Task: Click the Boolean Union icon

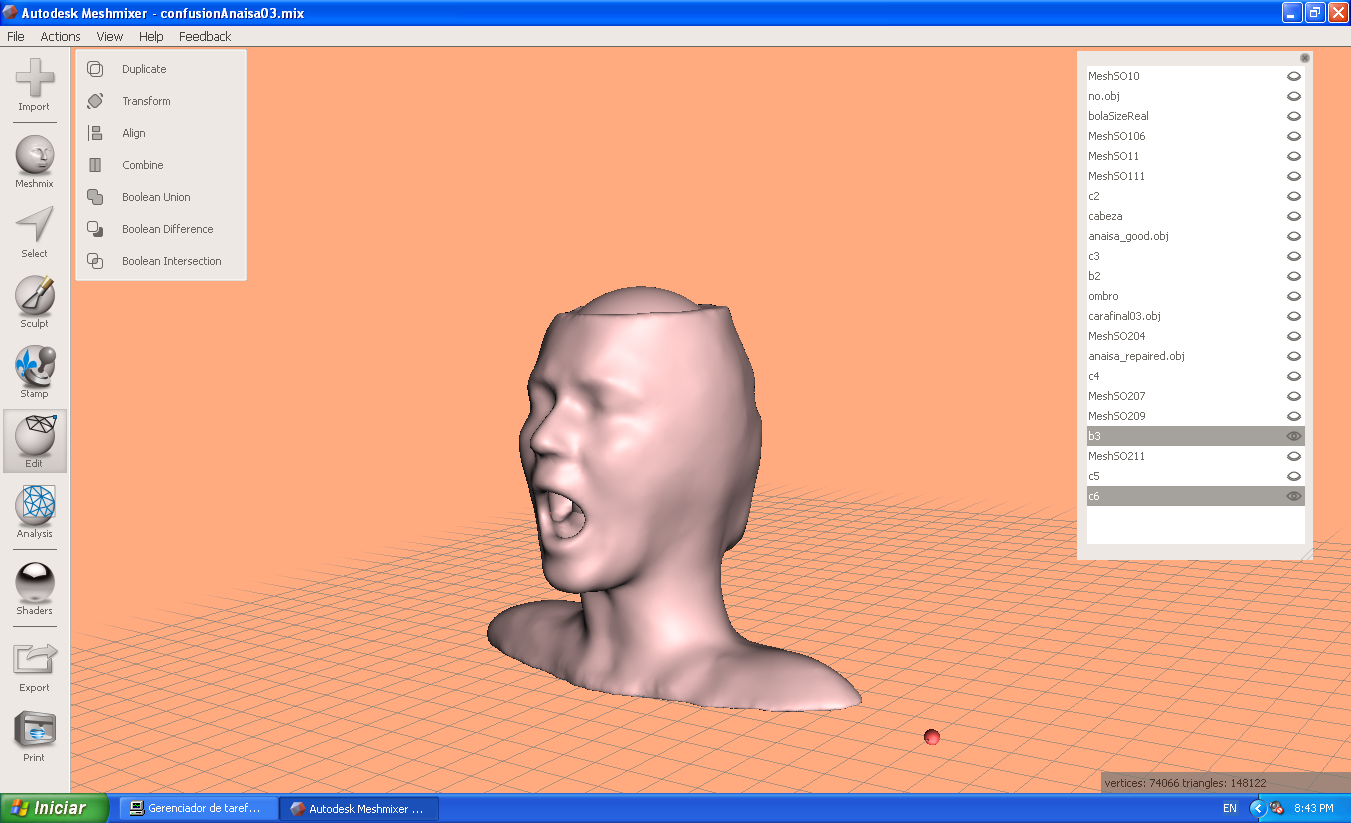Action: click(x=95, y=197)
